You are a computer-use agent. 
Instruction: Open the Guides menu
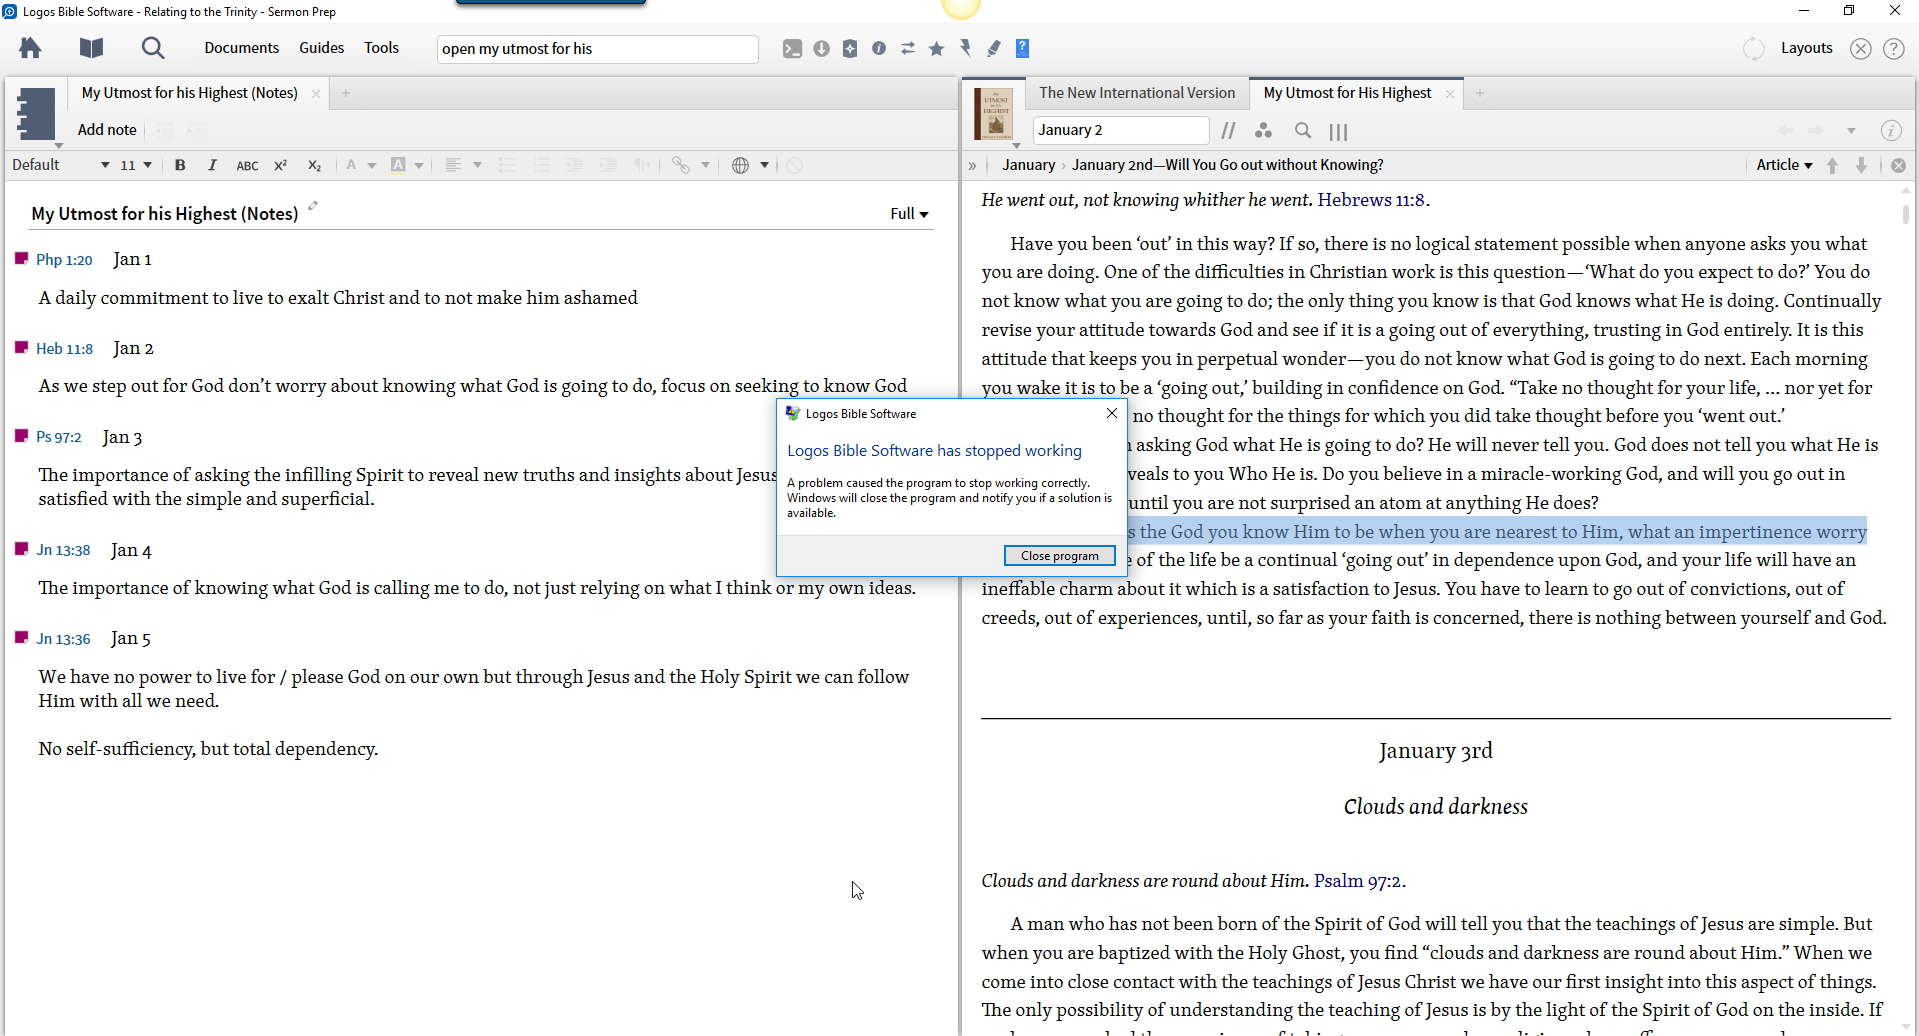click(x=321, y=48)
